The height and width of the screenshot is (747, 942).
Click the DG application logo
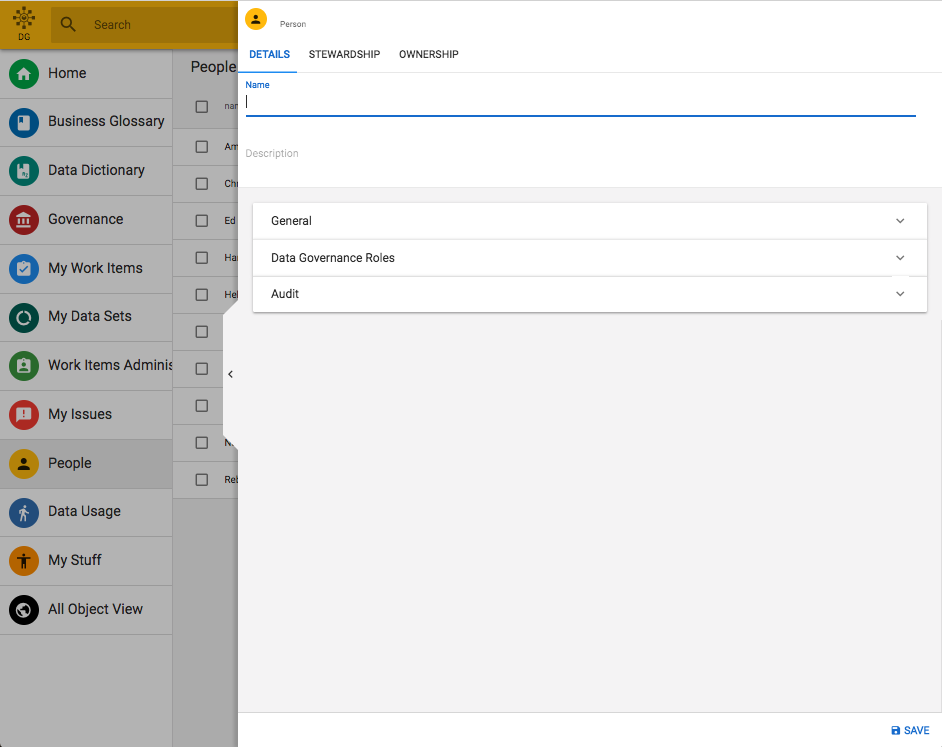(24, 23)
